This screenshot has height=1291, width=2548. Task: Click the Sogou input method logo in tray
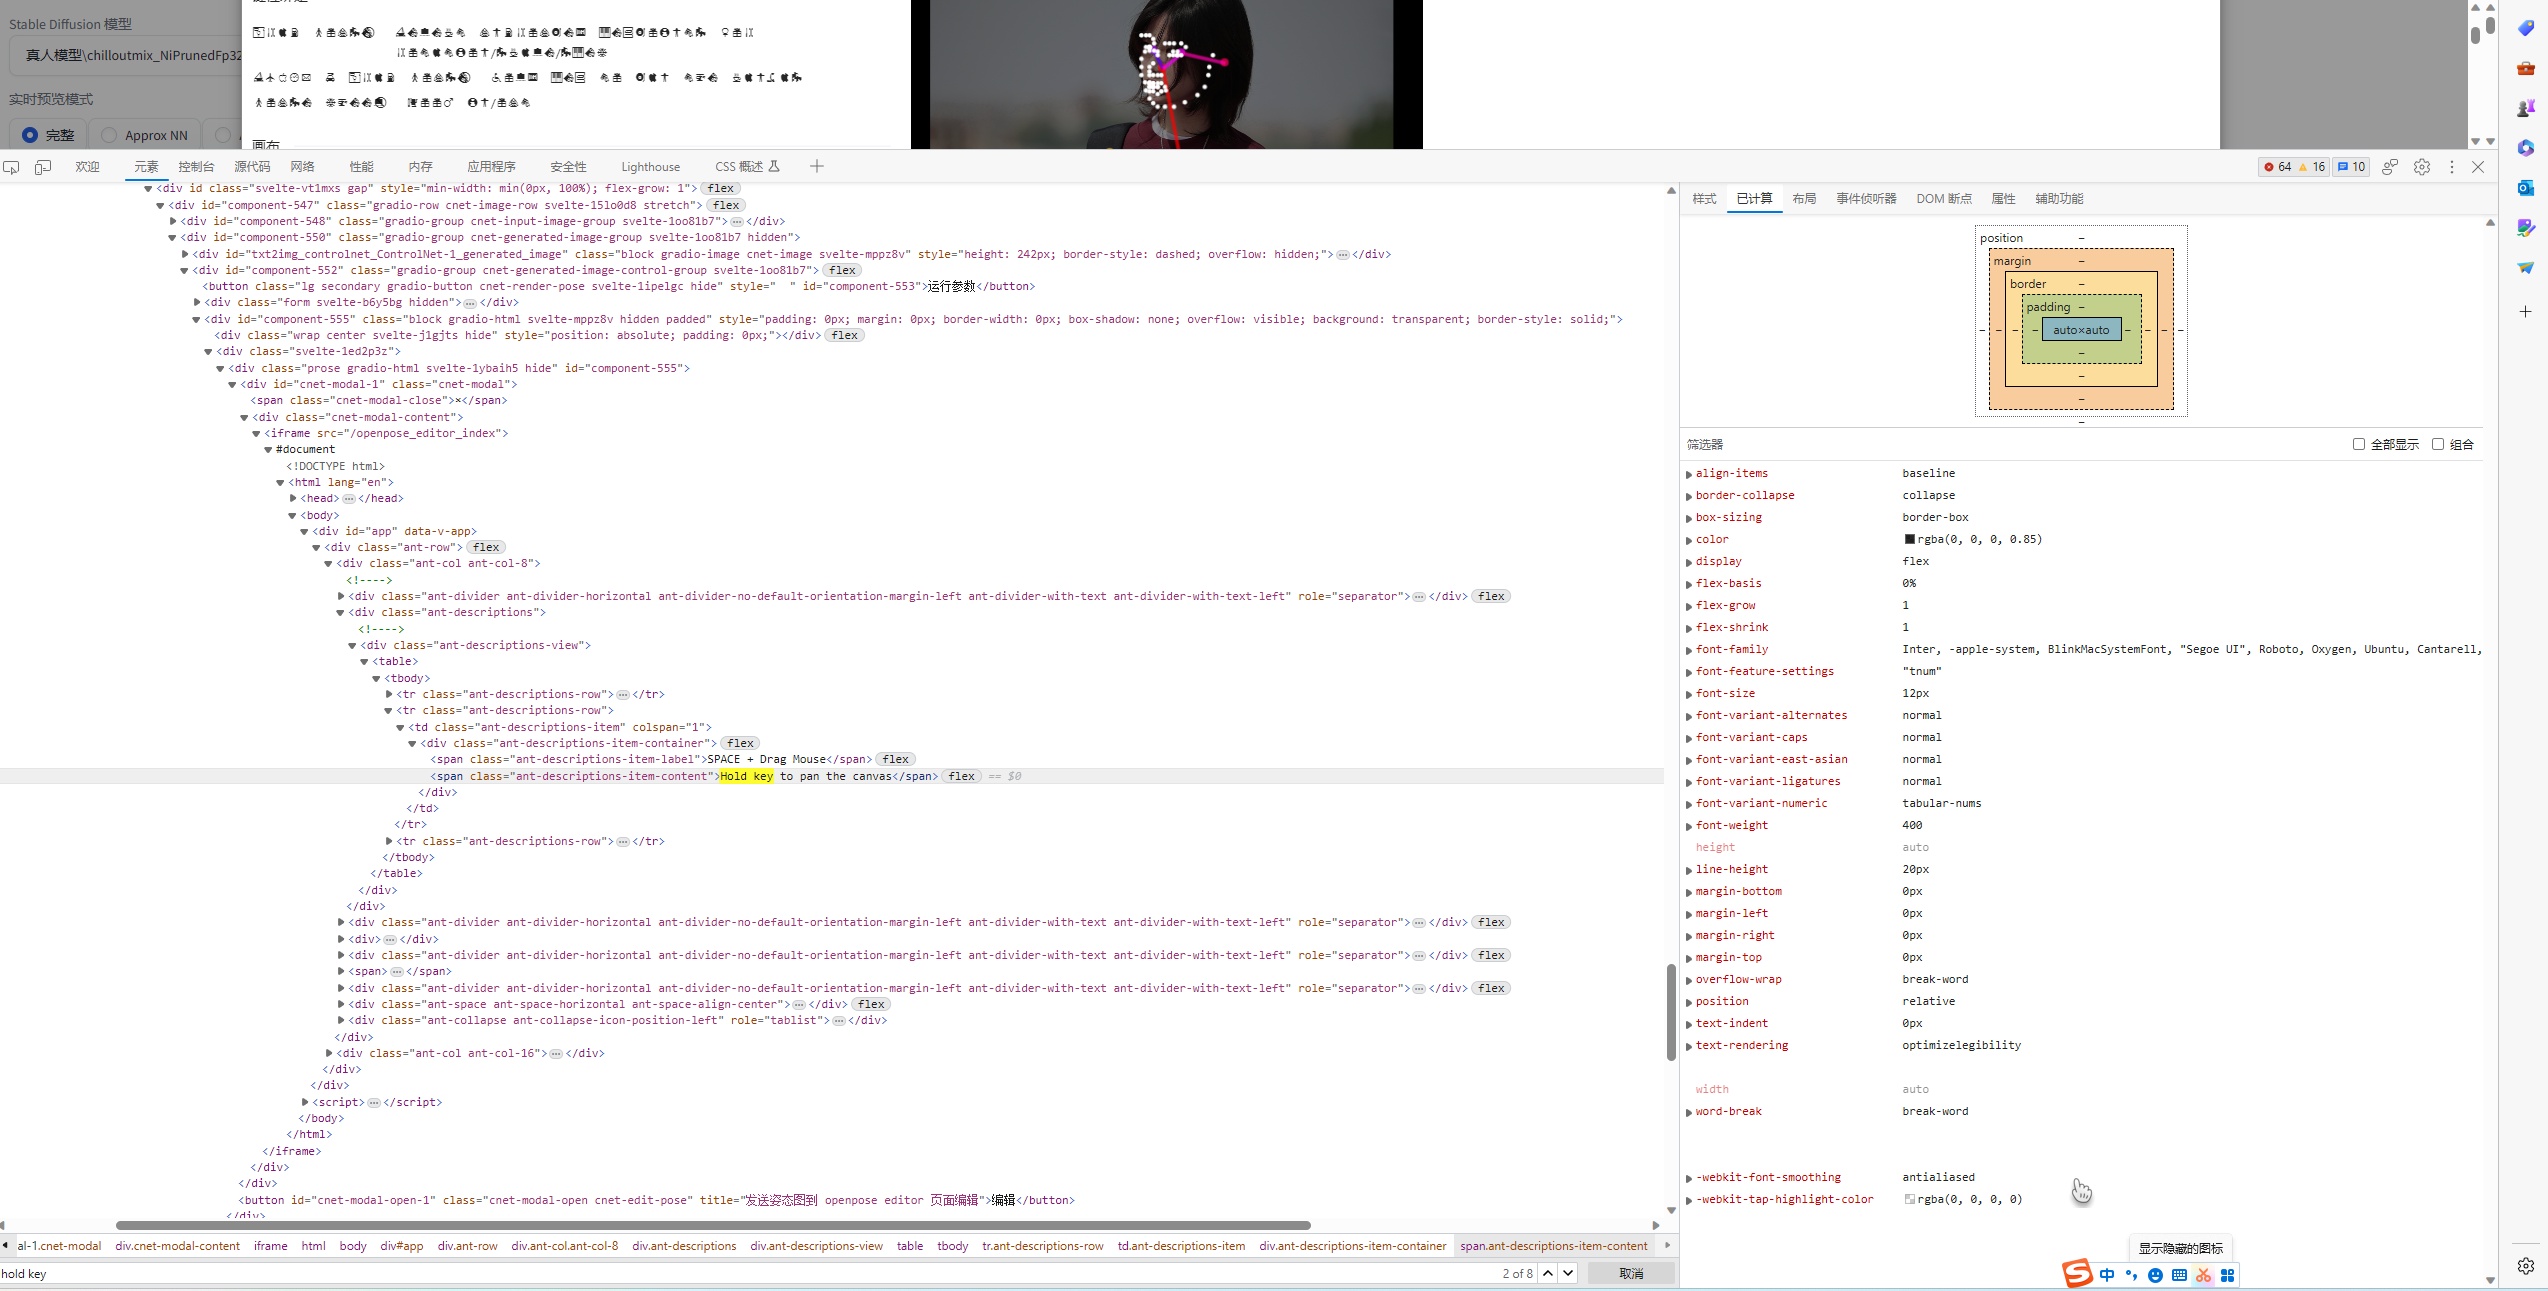pos(2076,1274)
